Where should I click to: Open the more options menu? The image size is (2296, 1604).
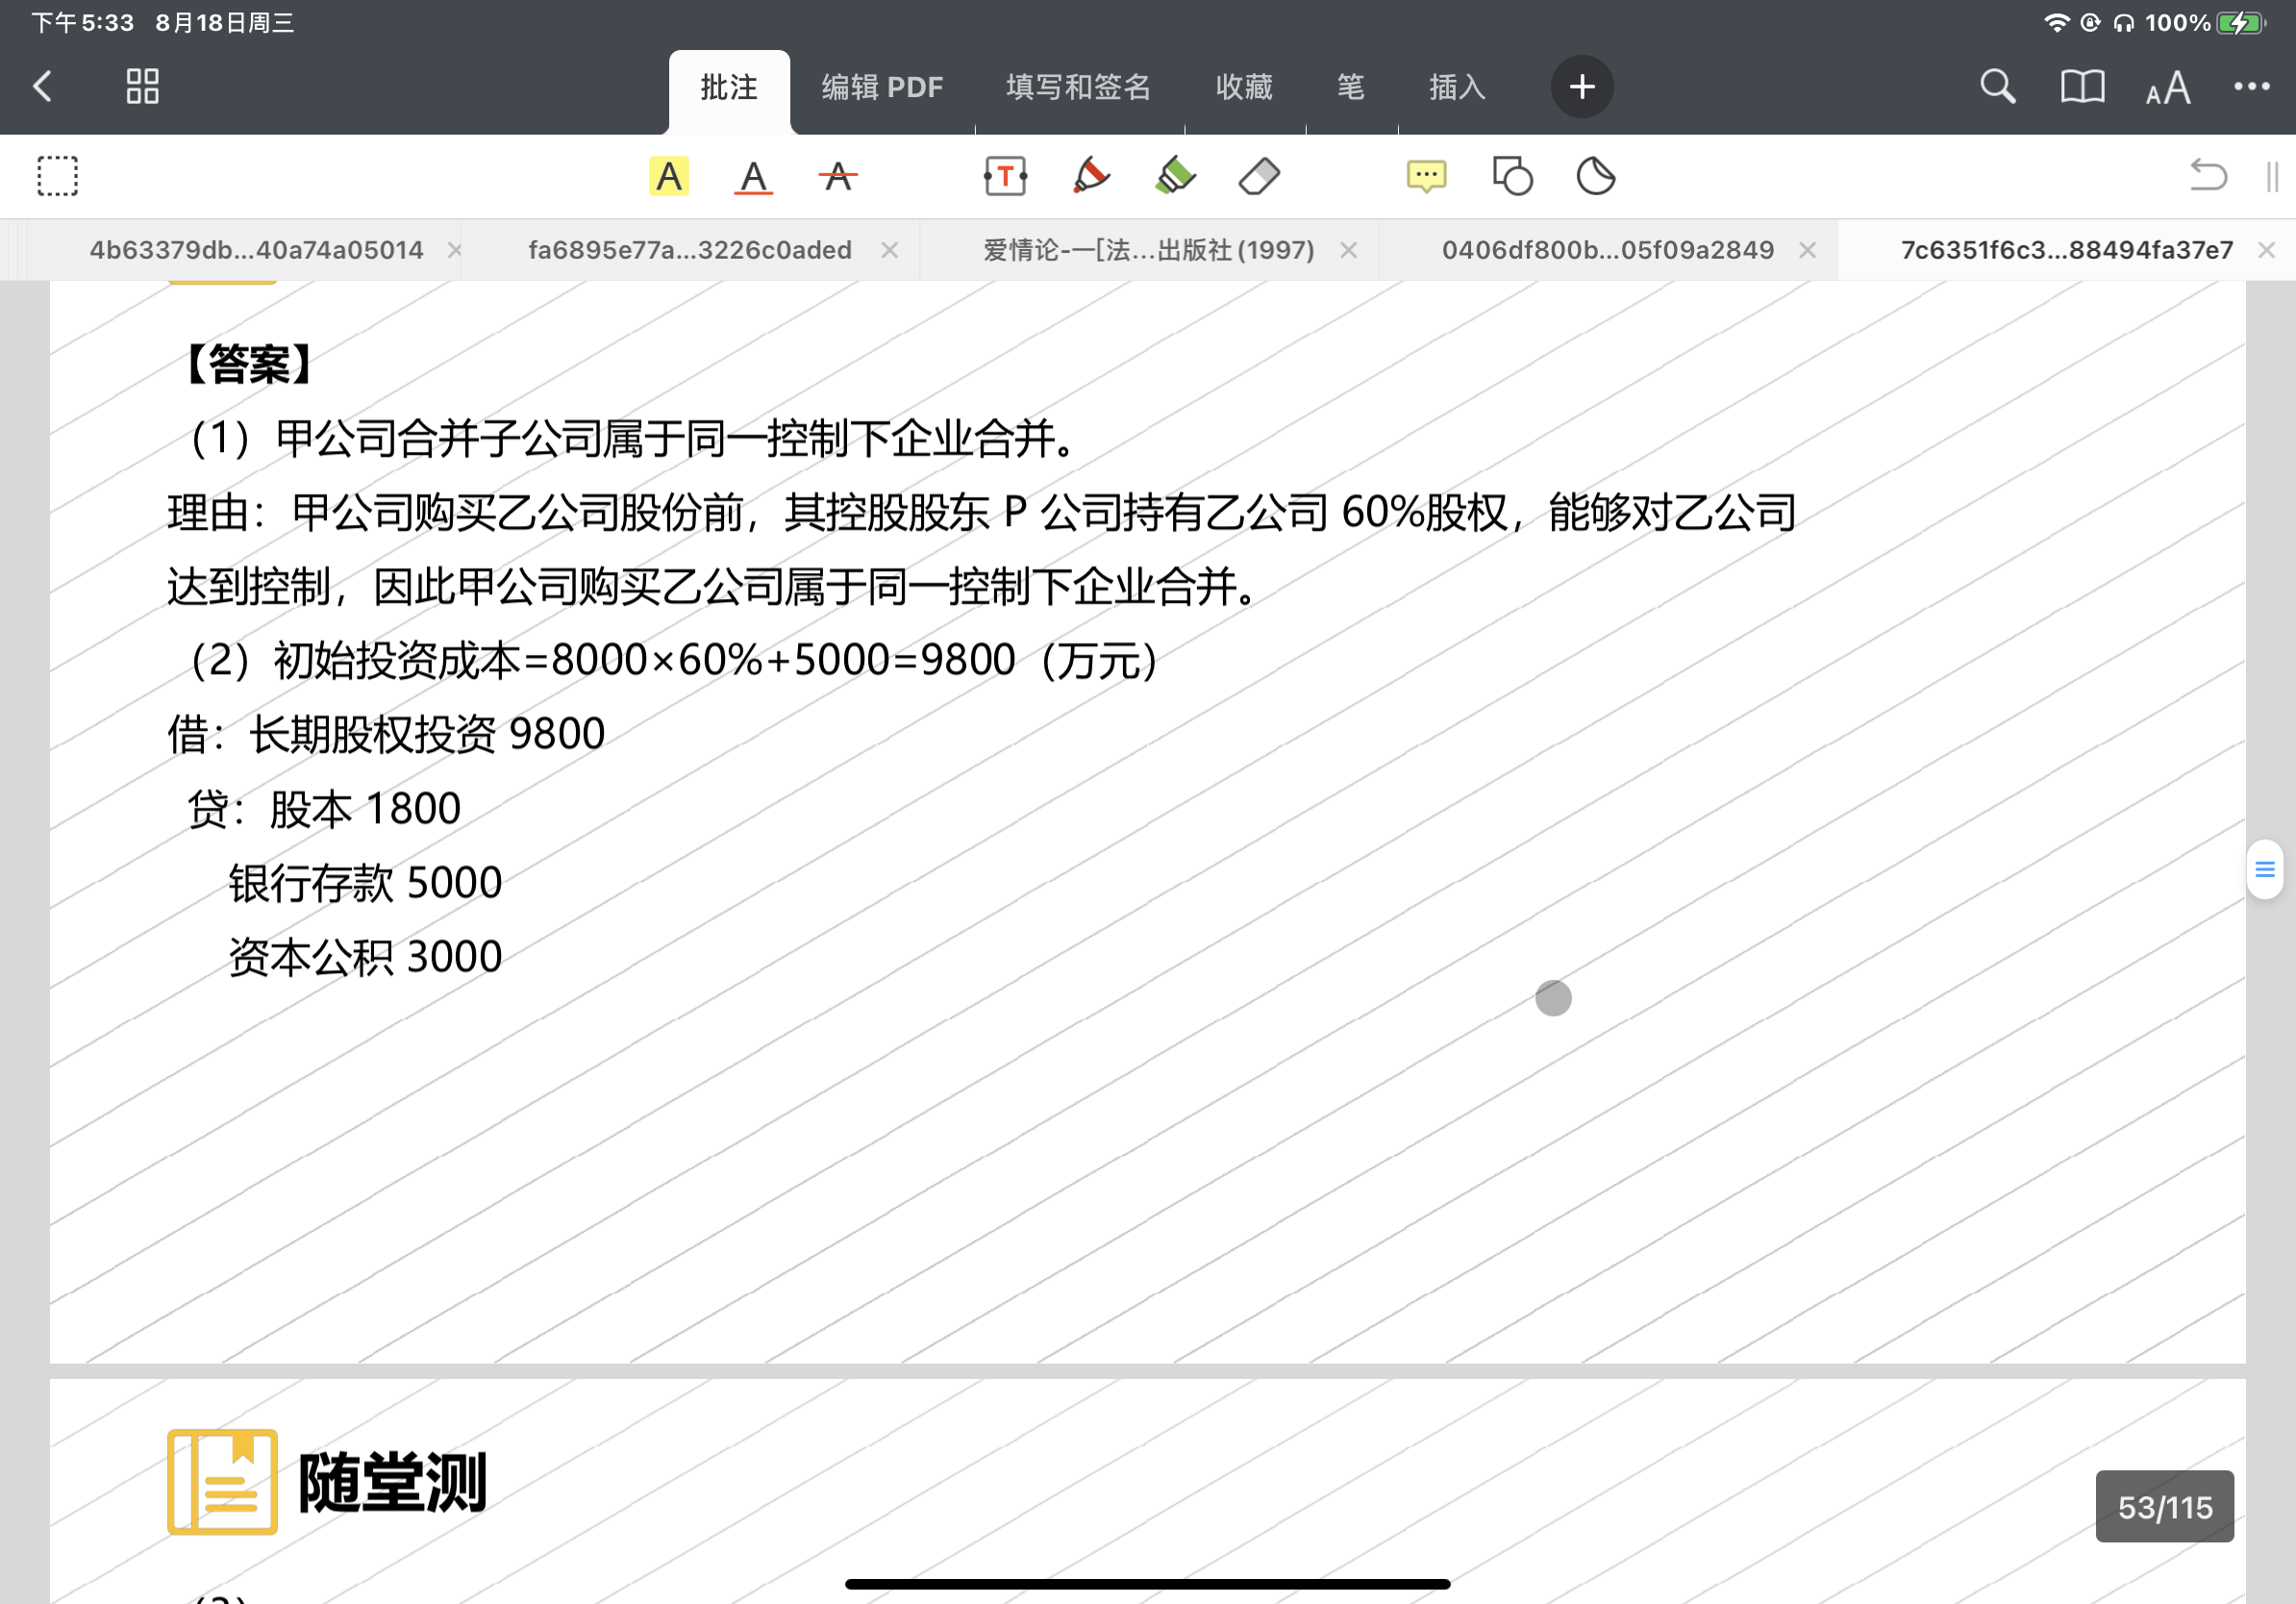coord(2251,87)
